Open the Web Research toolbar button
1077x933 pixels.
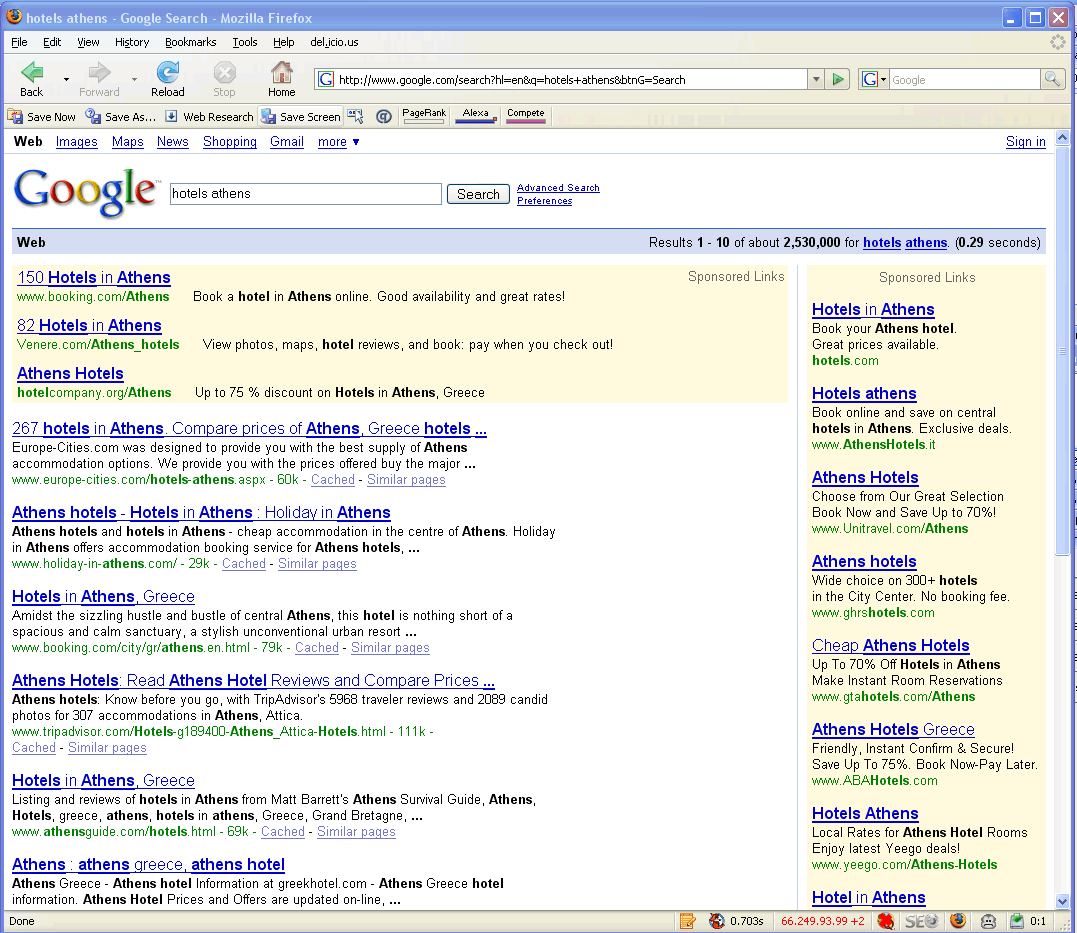(x=209, y=117)
